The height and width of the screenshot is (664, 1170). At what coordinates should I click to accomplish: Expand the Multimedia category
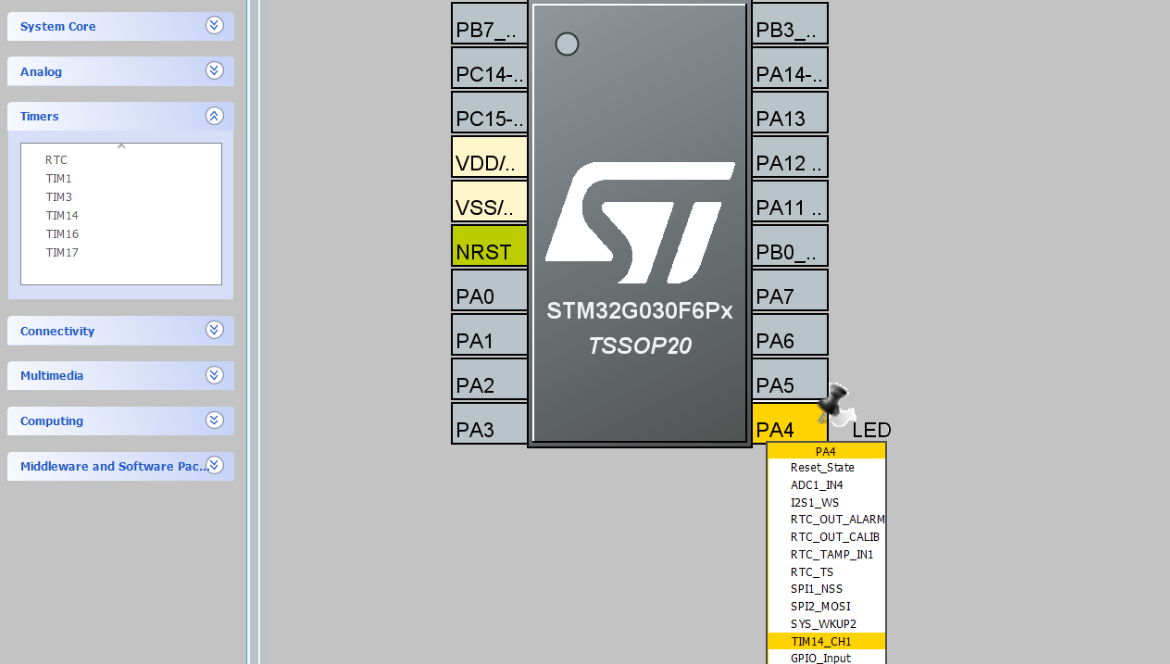[120, 375]
